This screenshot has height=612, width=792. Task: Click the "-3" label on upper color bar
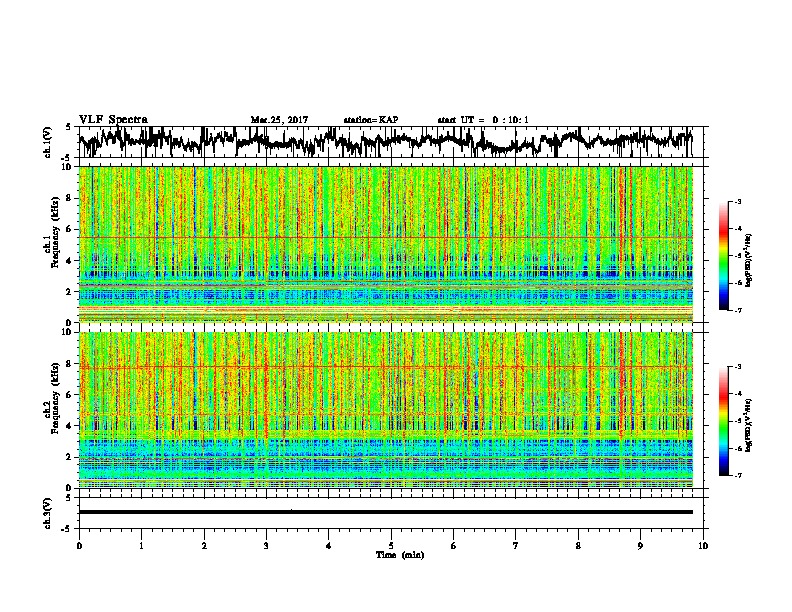click(x=738, y=201)
